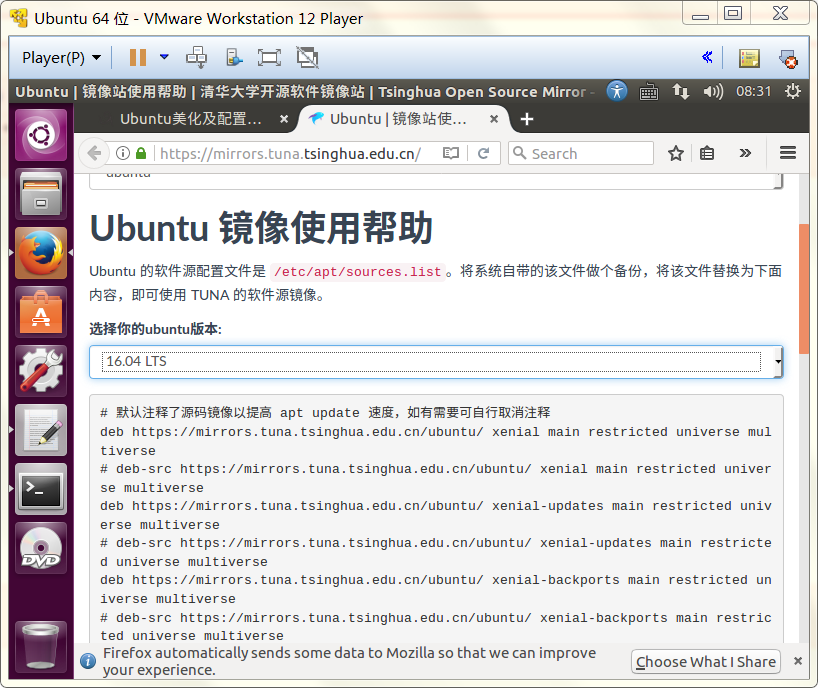The width and height of the screenshot is (818, 688).
Task: Click the Firefox icon in the launcher
Action: [41, 253]
